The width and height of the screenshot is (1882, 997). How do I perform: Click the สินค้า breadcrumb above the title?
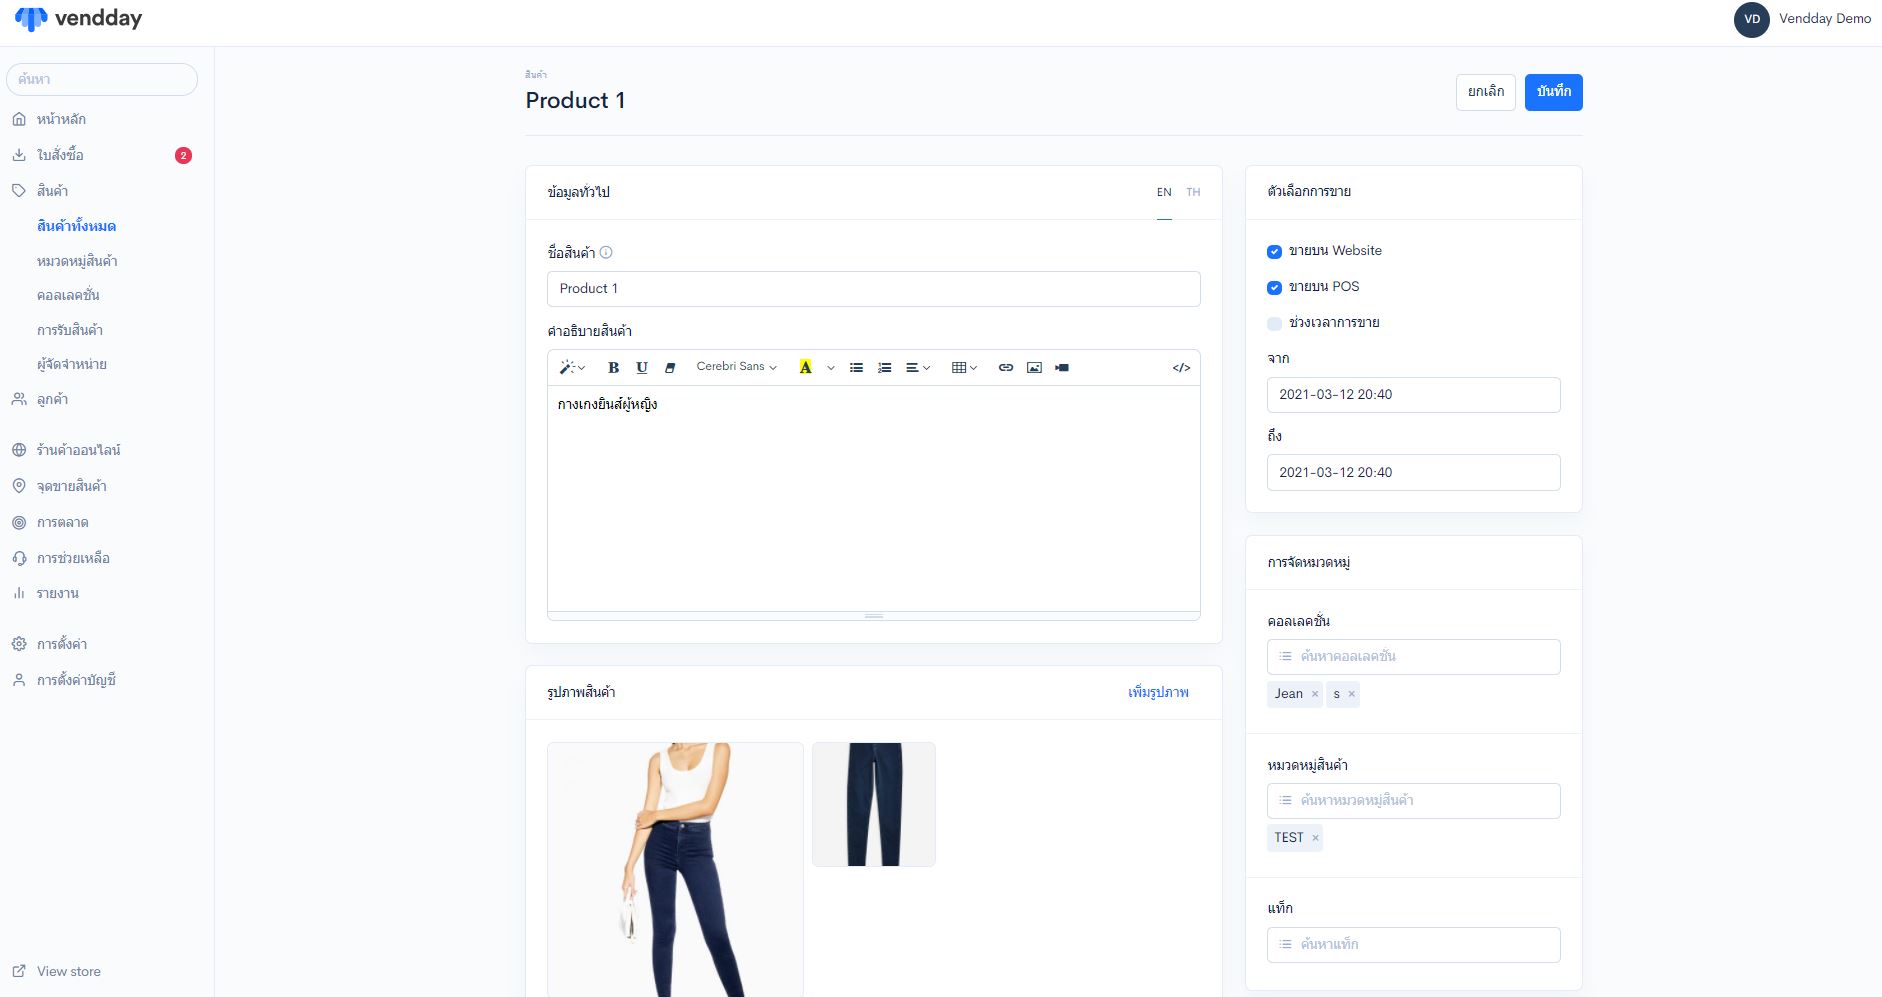pyautogui.click(x=536, y=75)
